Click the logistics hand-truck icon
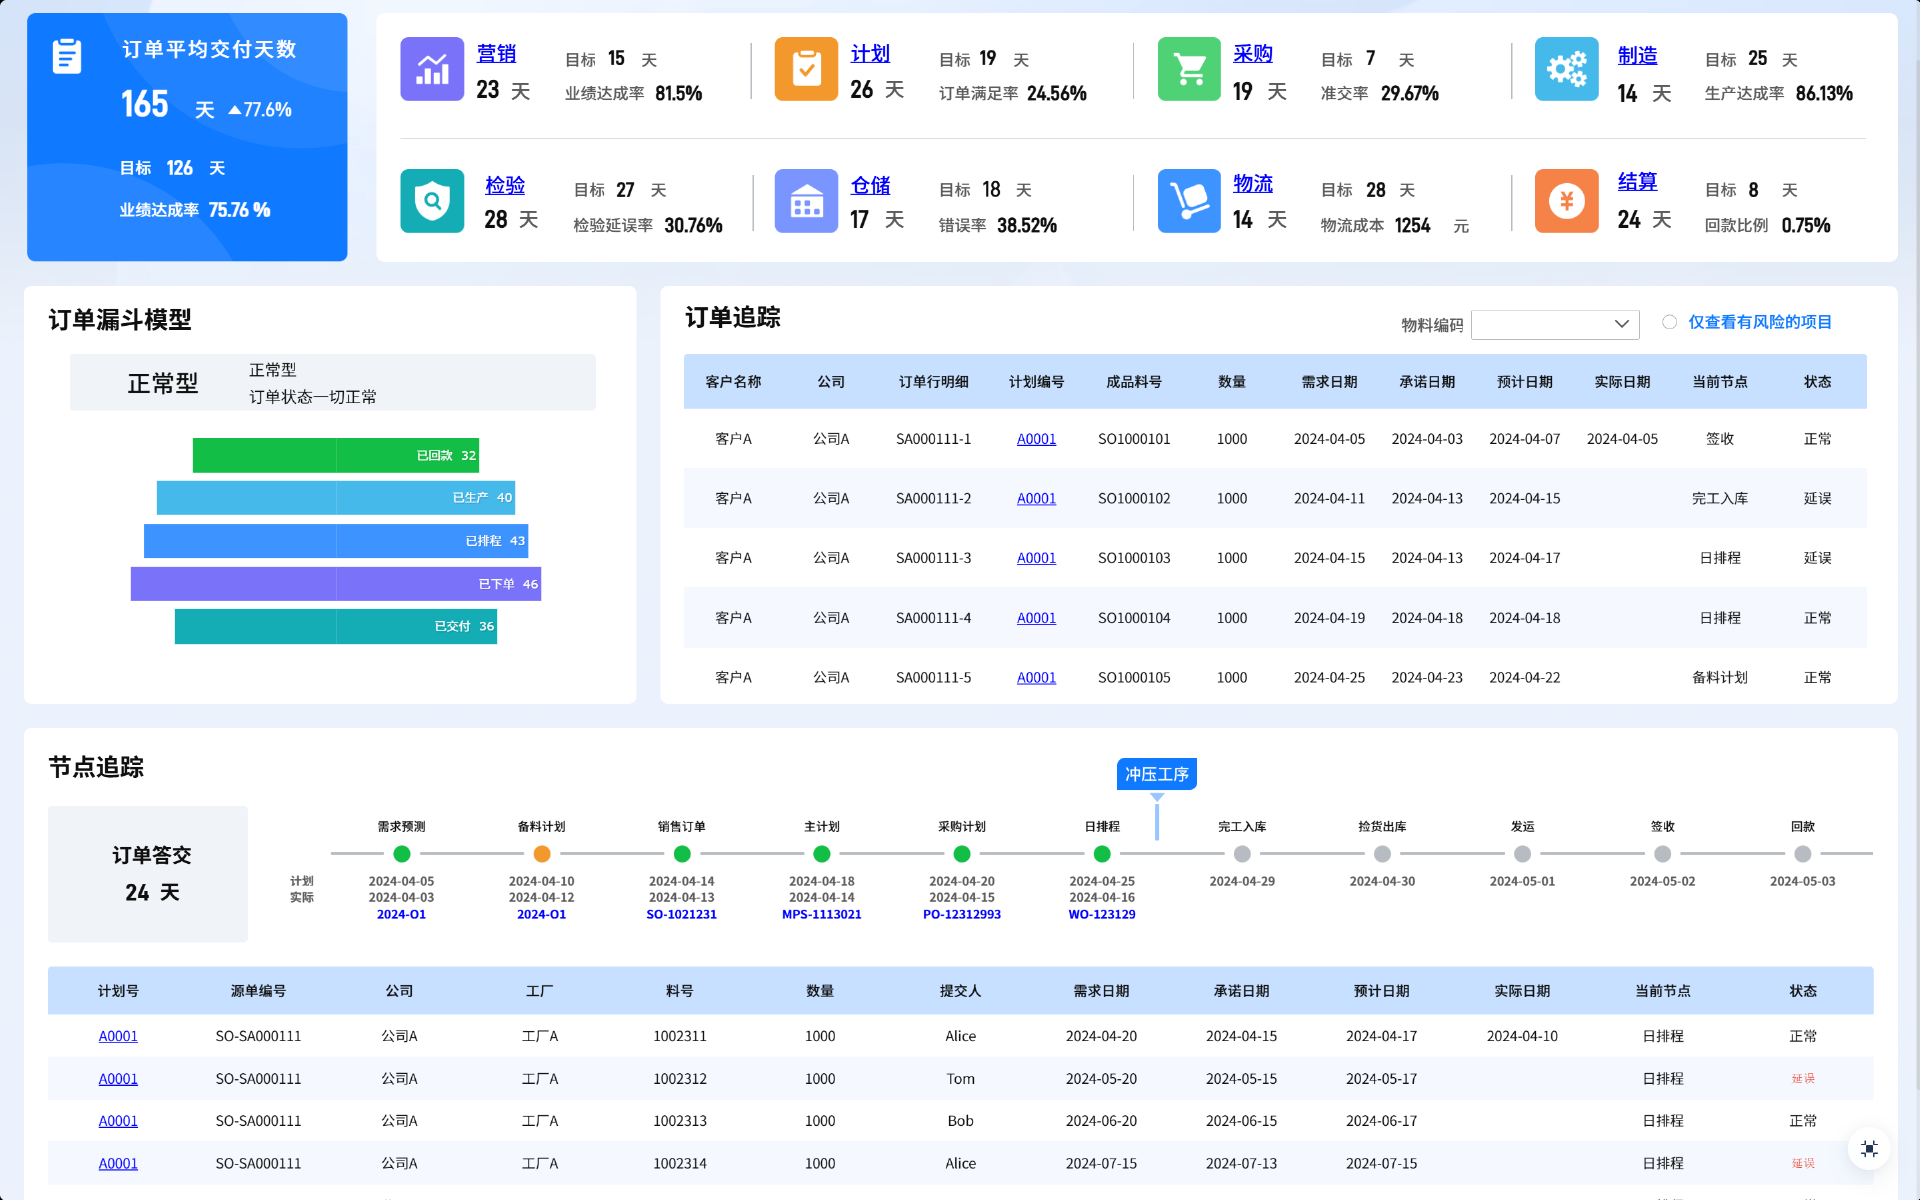The image size is (1920, 1200). pyautogui.click(x=1189, y=201)
